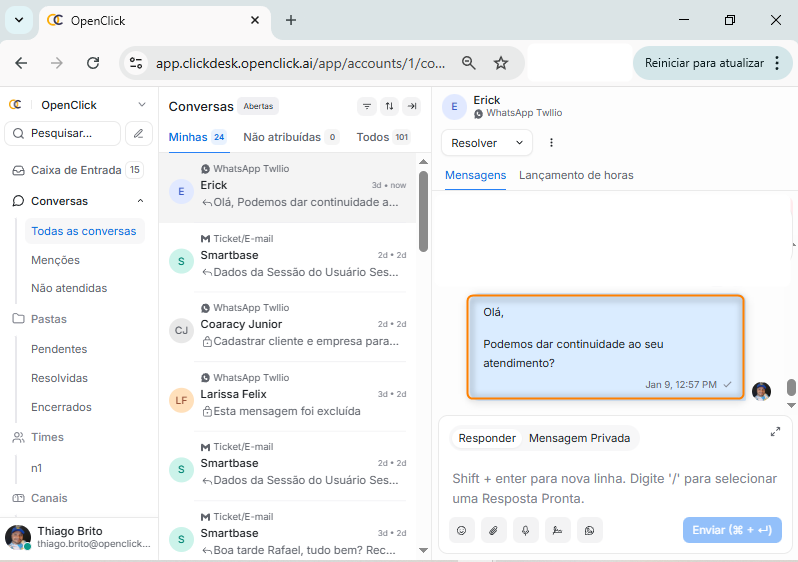Collapse the Conversas sidebar section
Screen dimensions: 798x562
tap(140, 201)
